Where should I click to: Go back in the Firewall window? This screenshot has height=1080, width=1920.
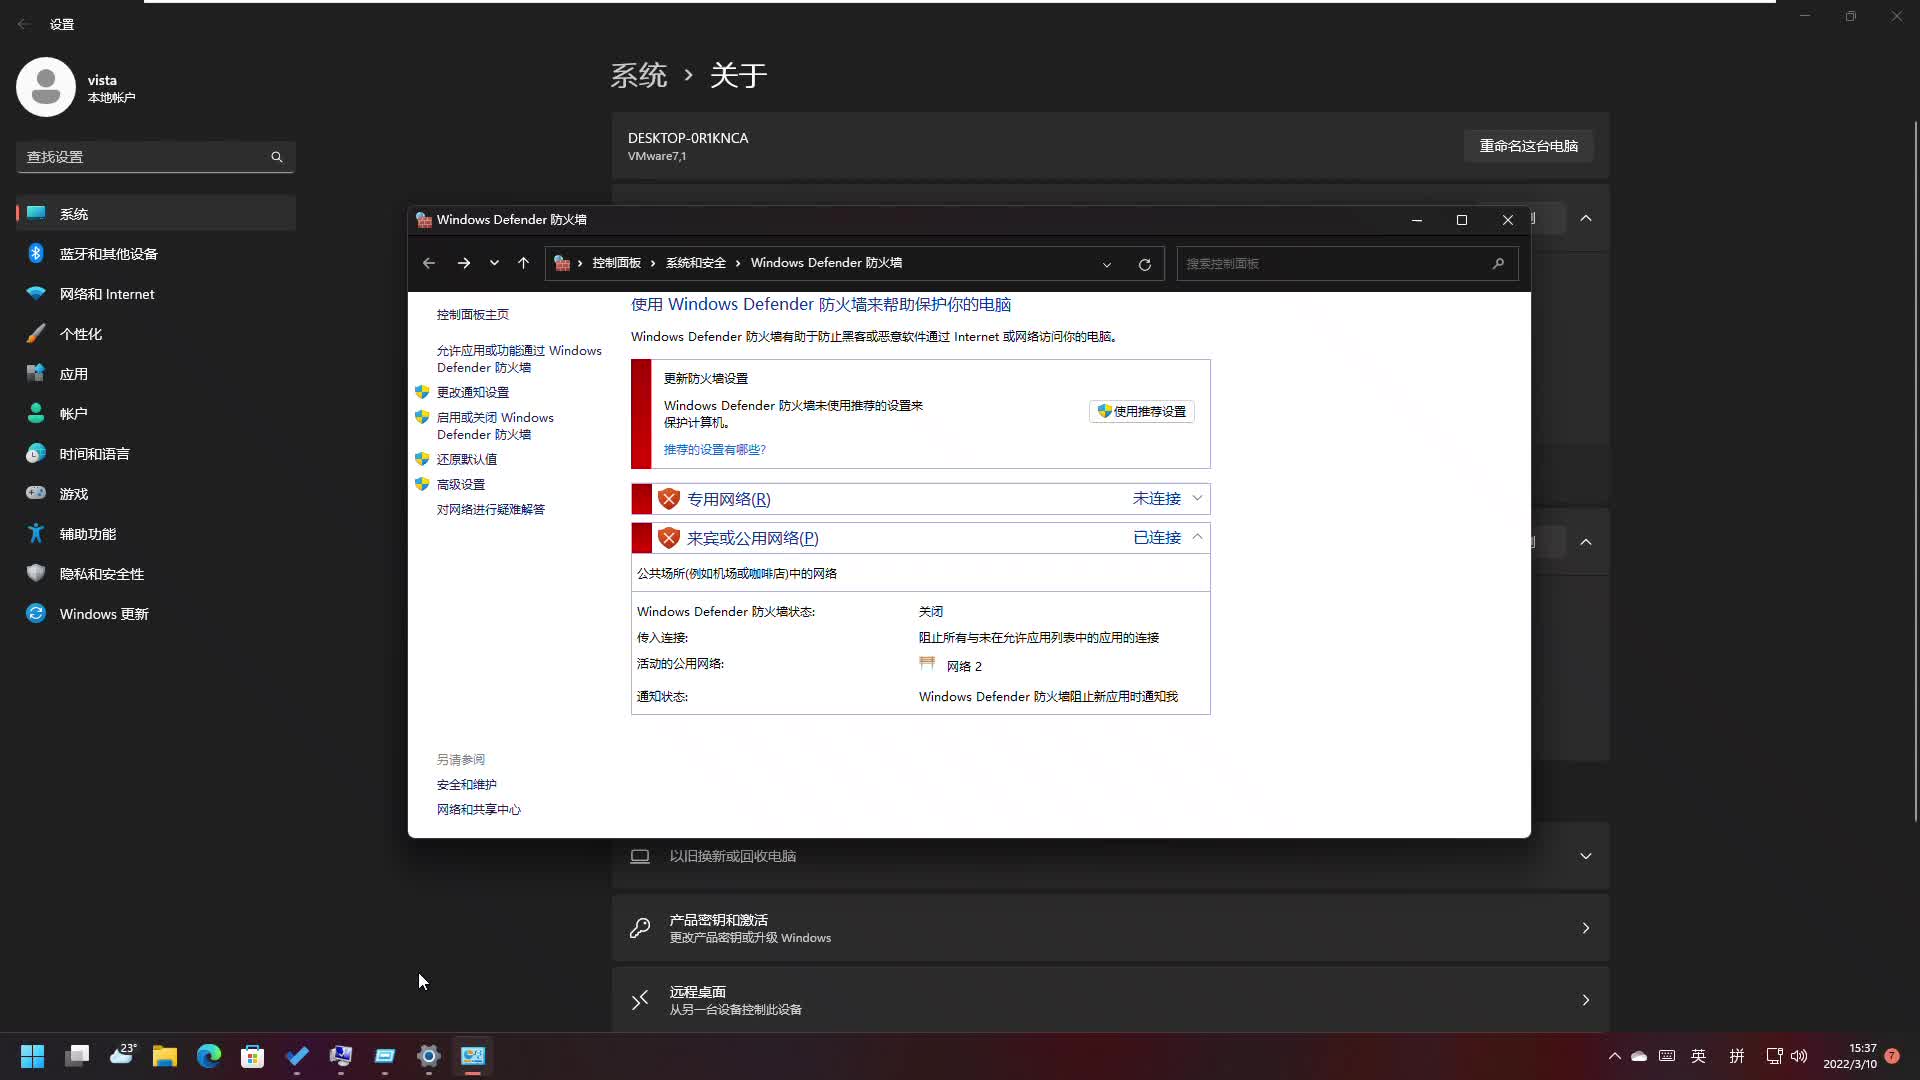click(429, 263)
